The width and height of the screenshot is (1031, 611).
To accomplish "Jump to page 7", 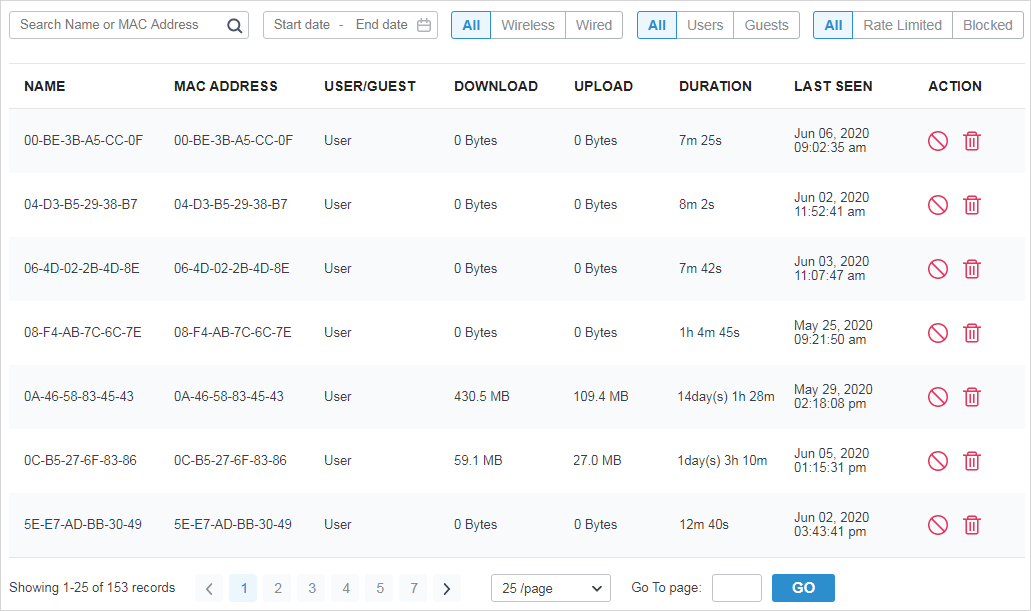I will [x=414, y=589].
